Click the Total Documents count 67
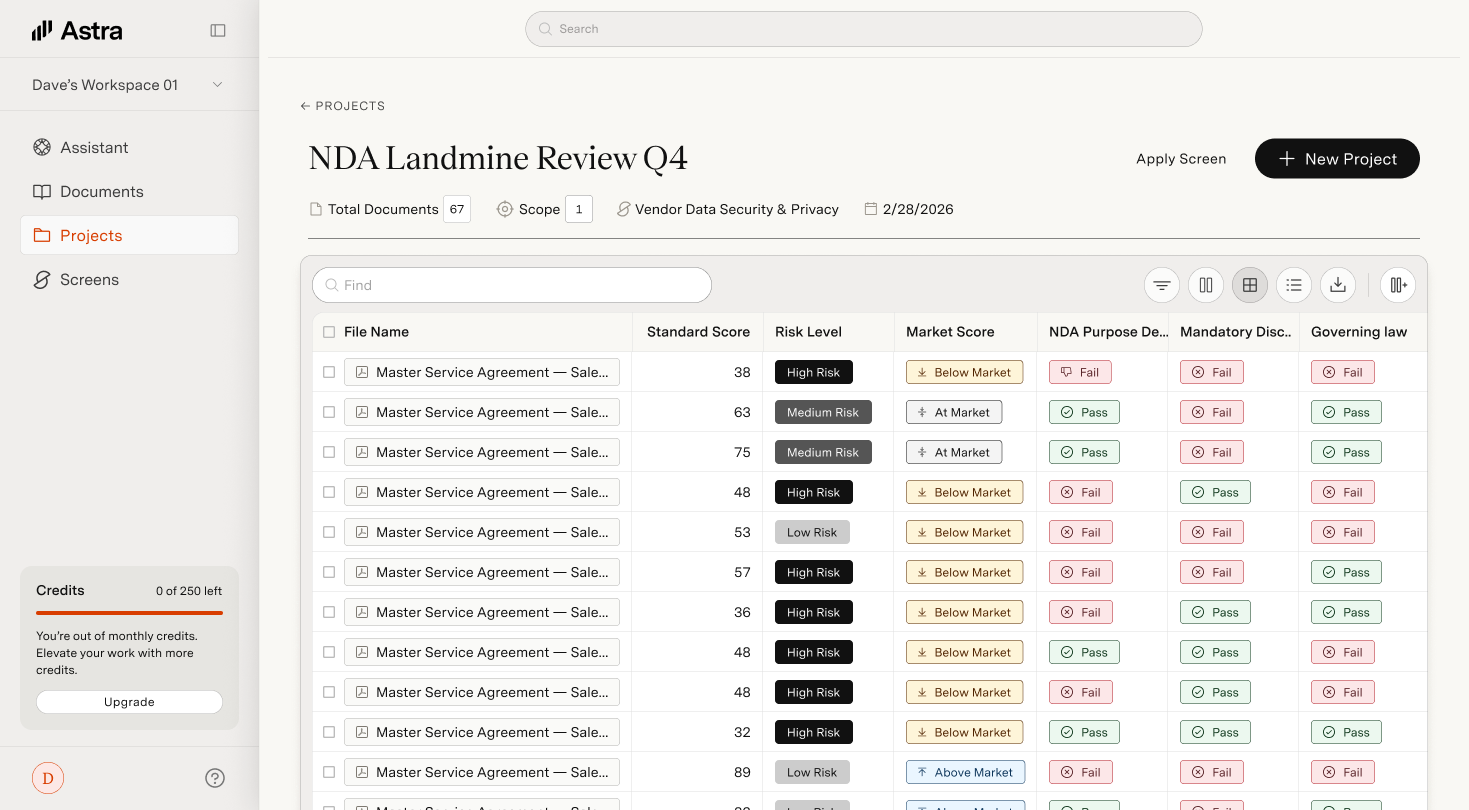This screenshot has height=810, width=1469. click(457, 209)
